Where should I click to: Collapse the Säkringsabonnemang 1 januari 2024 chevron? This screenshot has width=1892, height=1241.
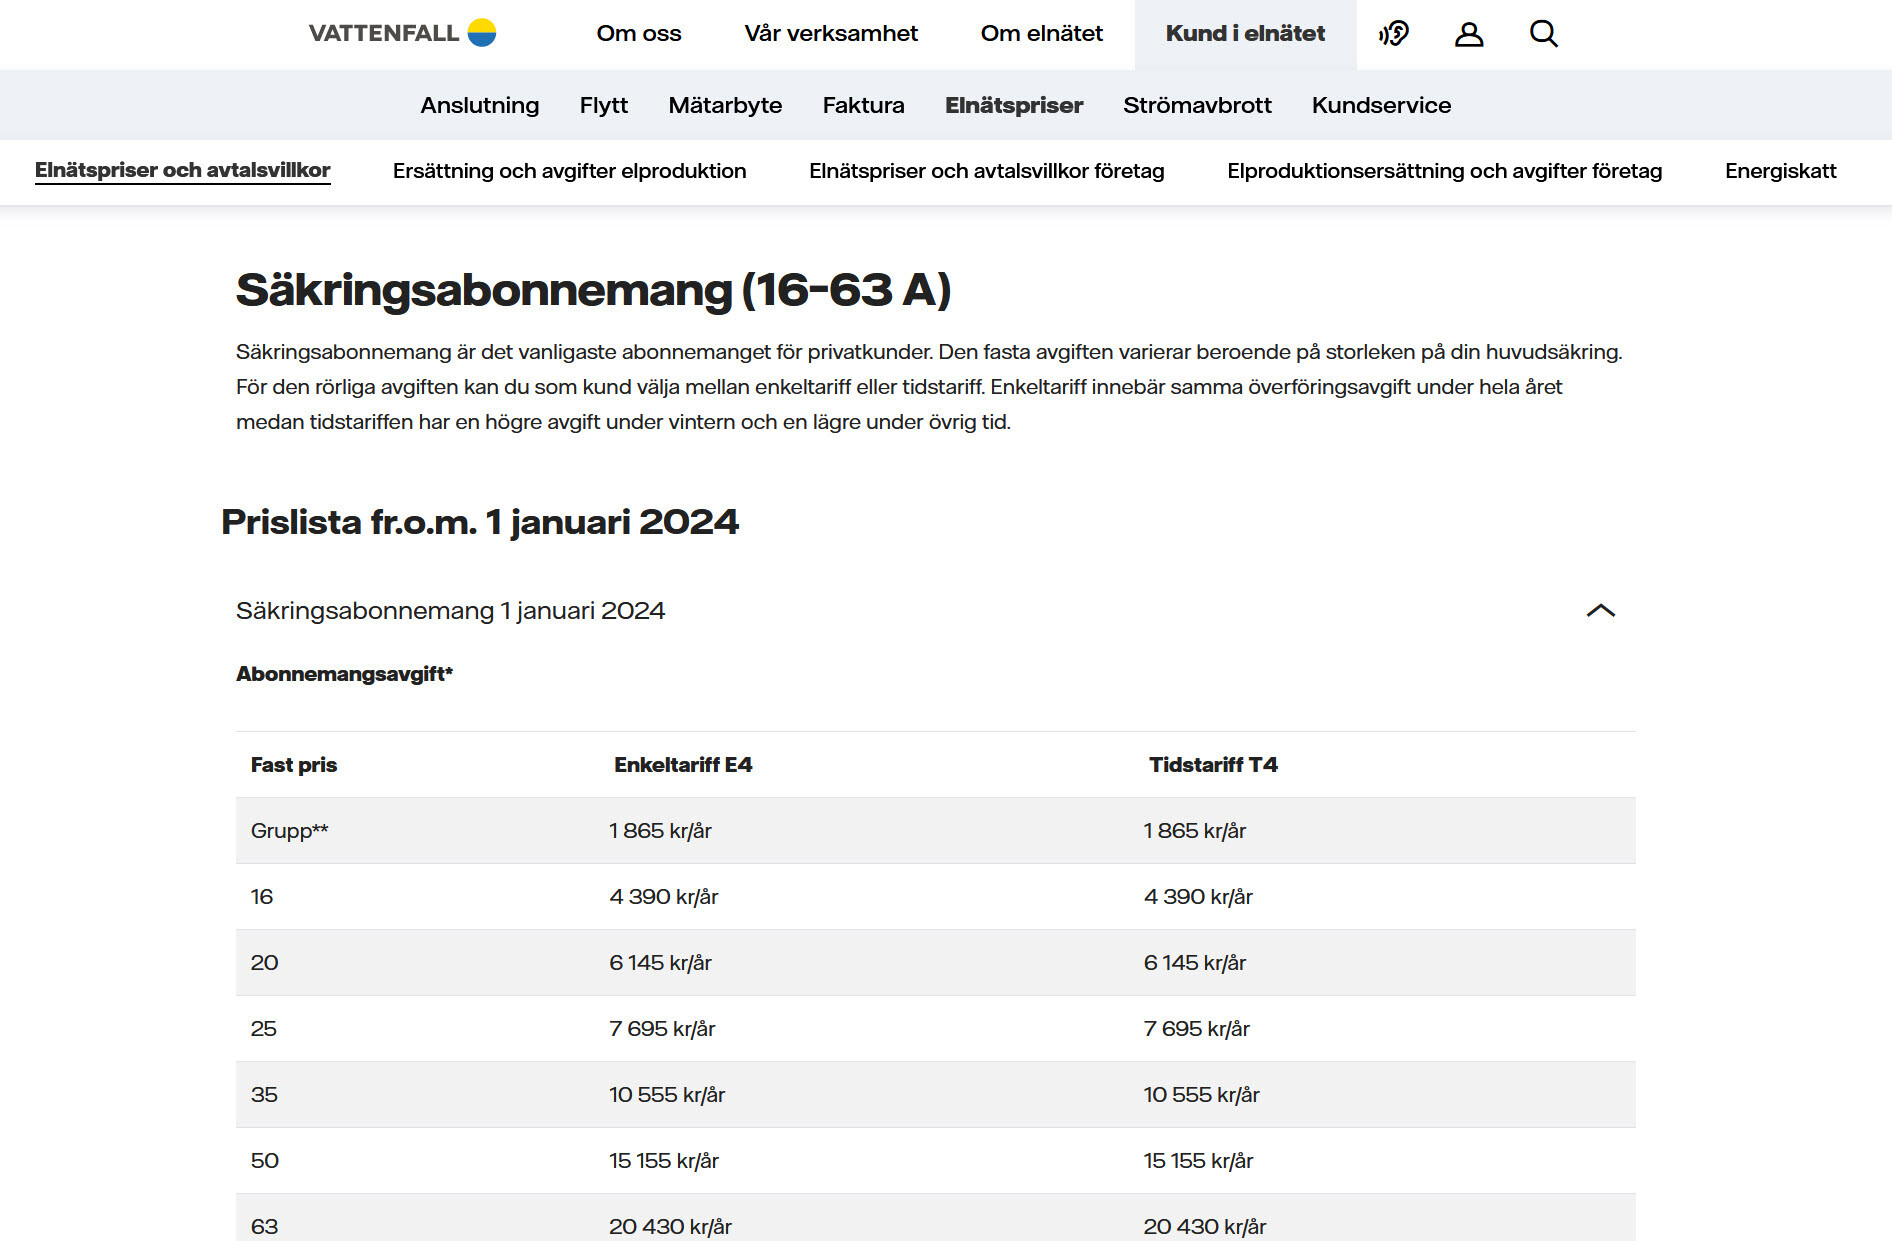[1600, 611]
